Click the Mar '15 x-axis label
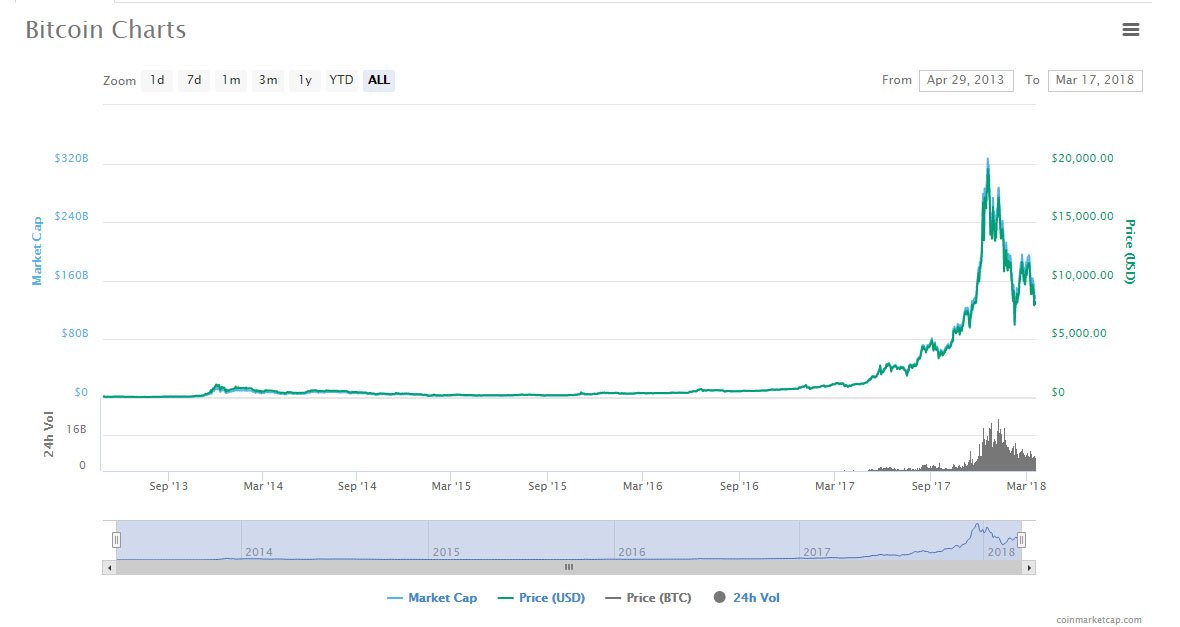1180x627 pixels. pos(451,486)
